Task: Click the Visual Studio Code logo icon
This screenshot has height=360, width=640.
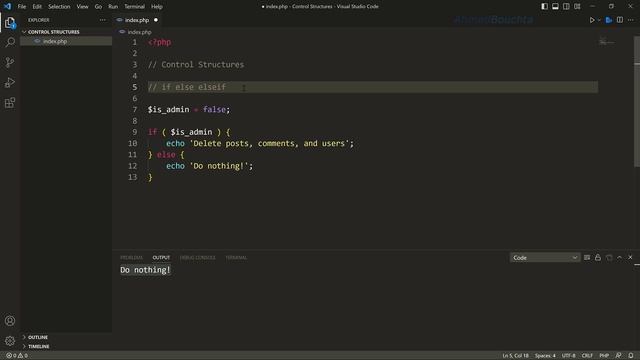Action: click(x=7, y=7)
